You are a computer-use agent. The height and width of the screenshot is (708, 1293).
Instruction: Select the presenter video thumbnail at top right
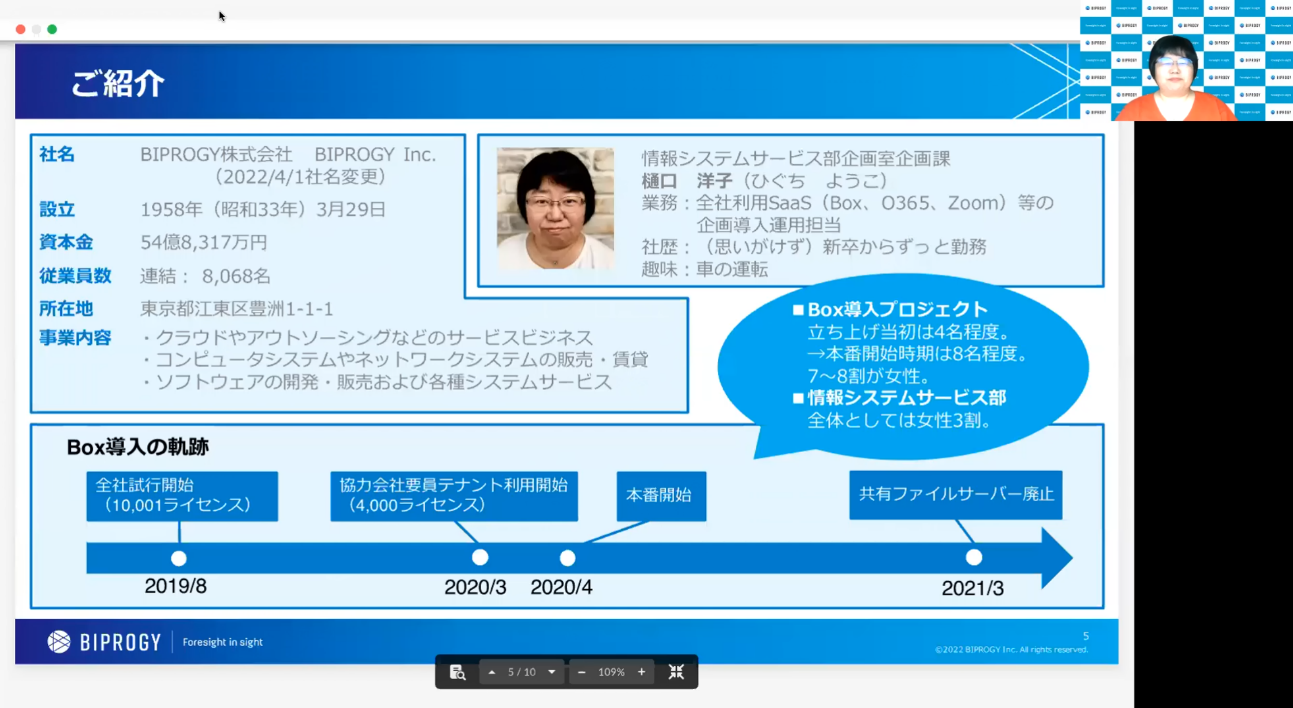point(1186,61)
